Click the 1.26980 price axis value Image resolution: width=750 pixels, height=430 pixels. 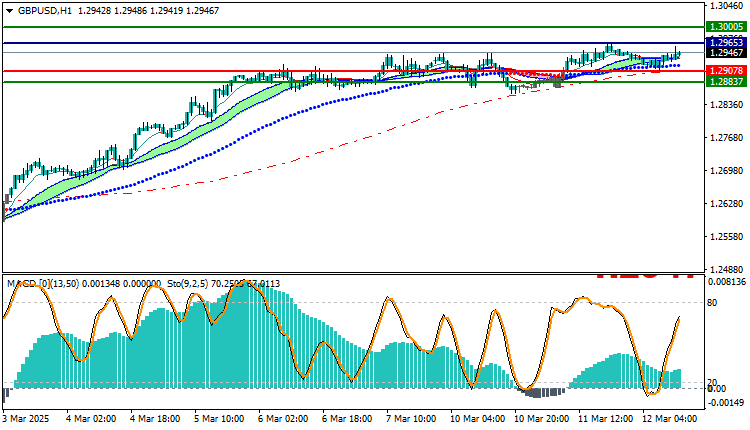tap(727, 171)
